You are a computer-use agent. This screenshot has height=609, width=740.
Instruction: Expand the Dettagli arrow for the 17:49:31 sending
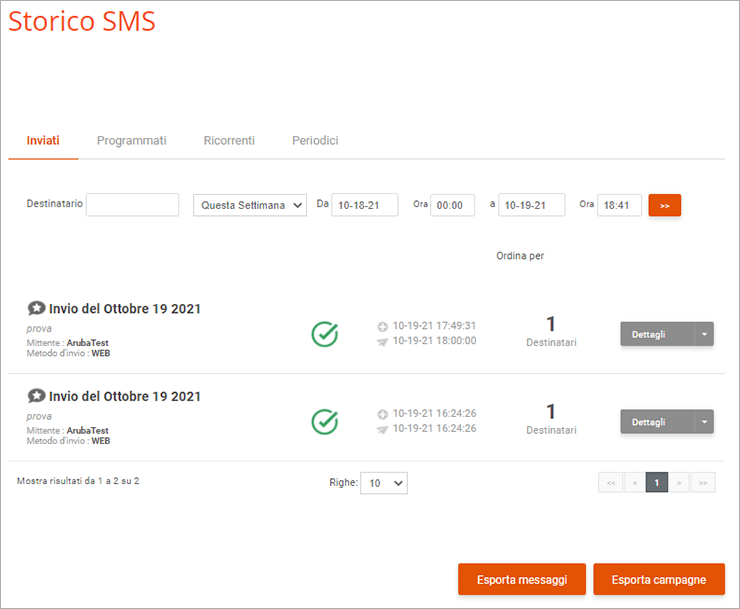[x=704, y=334]
